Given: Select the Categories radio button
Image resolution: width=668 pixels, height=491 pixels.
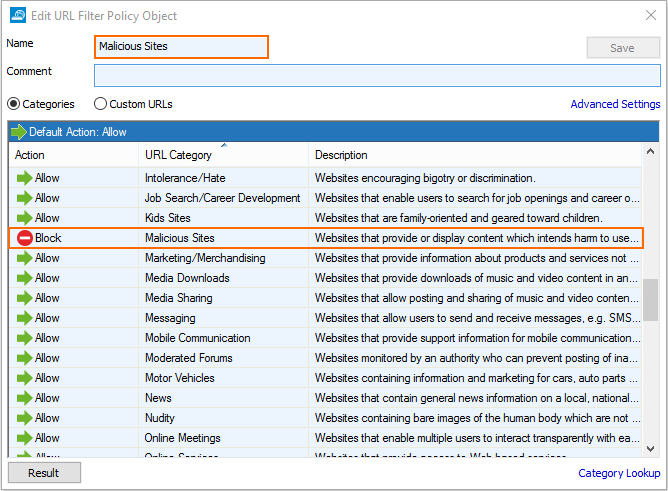Looking at the screenshot, I should tap(14, 104).
